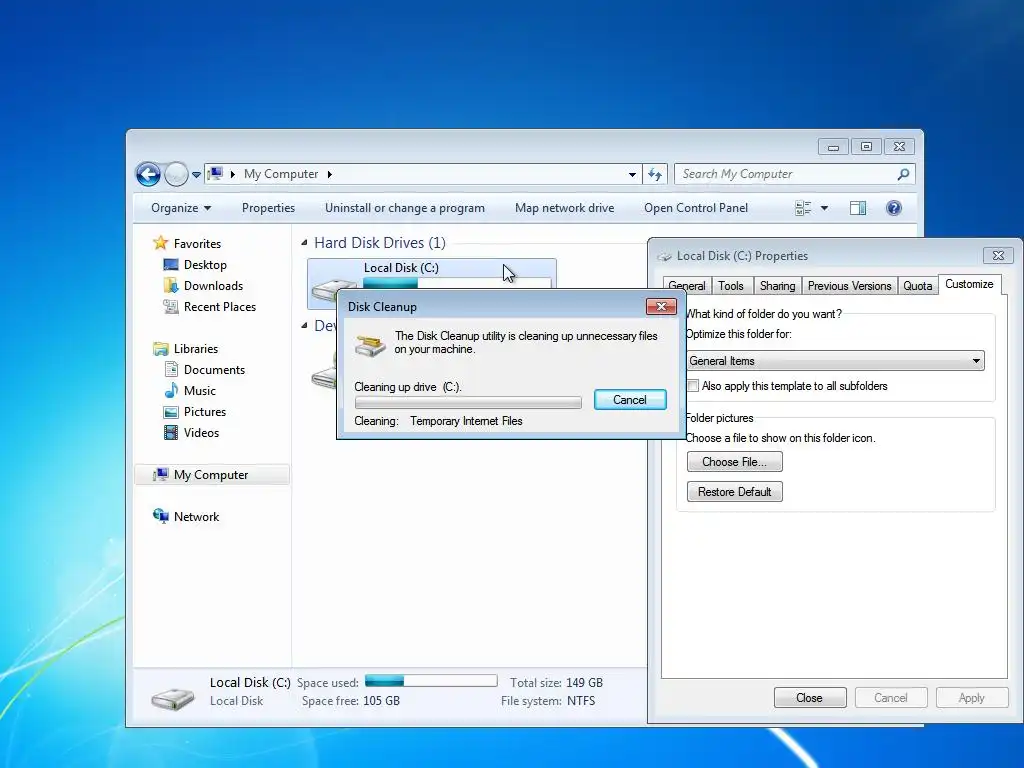Click the File system NTFS value
Screen dimensions: 1024x768
coord(581,701)
